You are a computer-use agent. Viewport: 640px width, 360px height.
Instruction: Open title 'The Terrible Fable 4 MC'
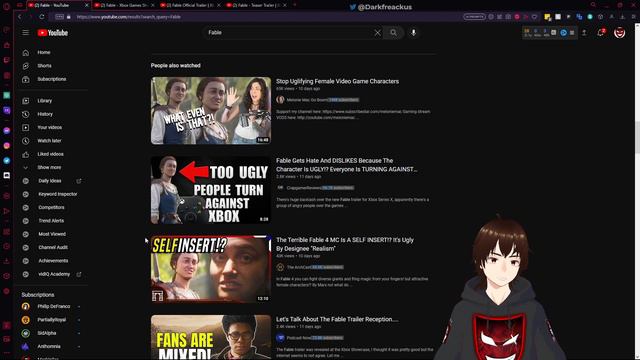coord(345,244)
